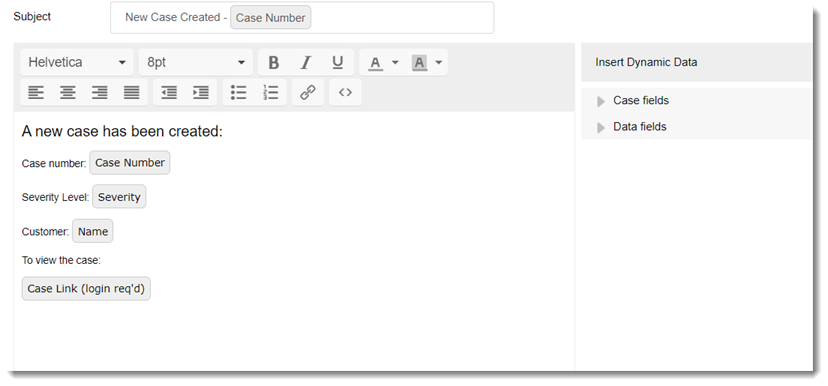
Task: Align text left
Action: pyautogui.click(x=36, y=92)
